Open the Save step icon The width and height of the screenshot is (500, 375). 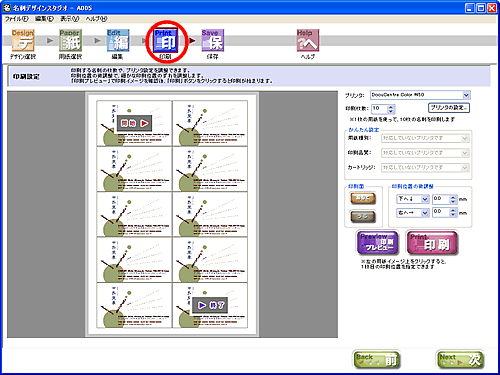213,40
